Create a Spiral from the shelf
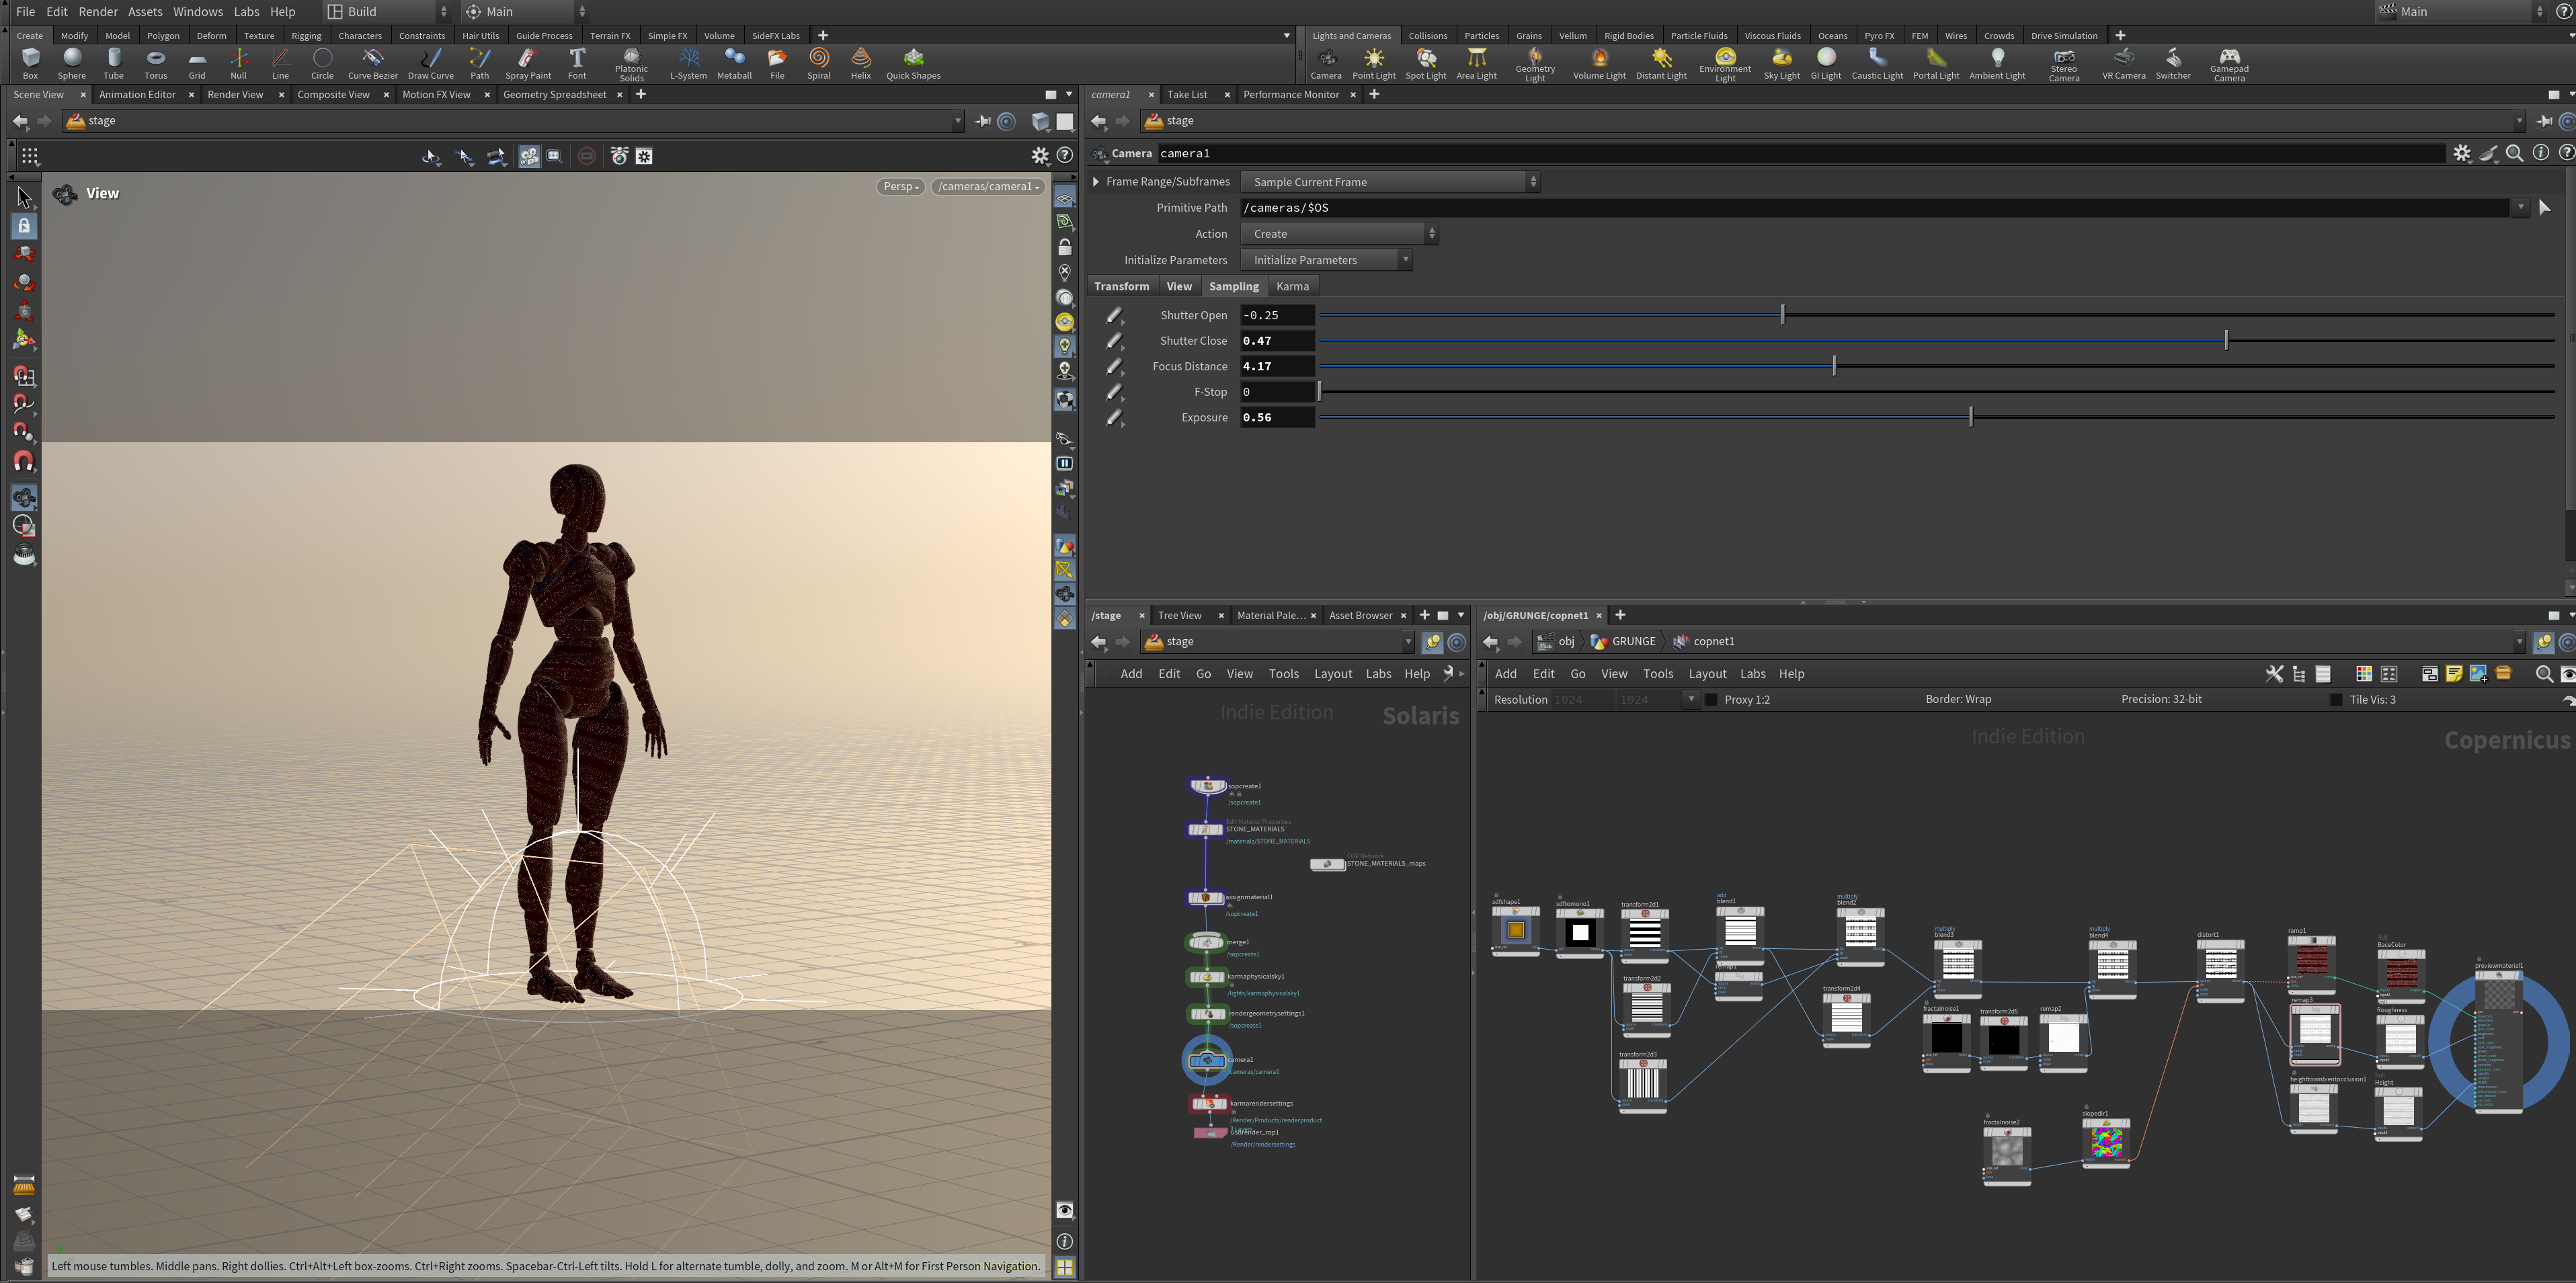 coord(819,63)
